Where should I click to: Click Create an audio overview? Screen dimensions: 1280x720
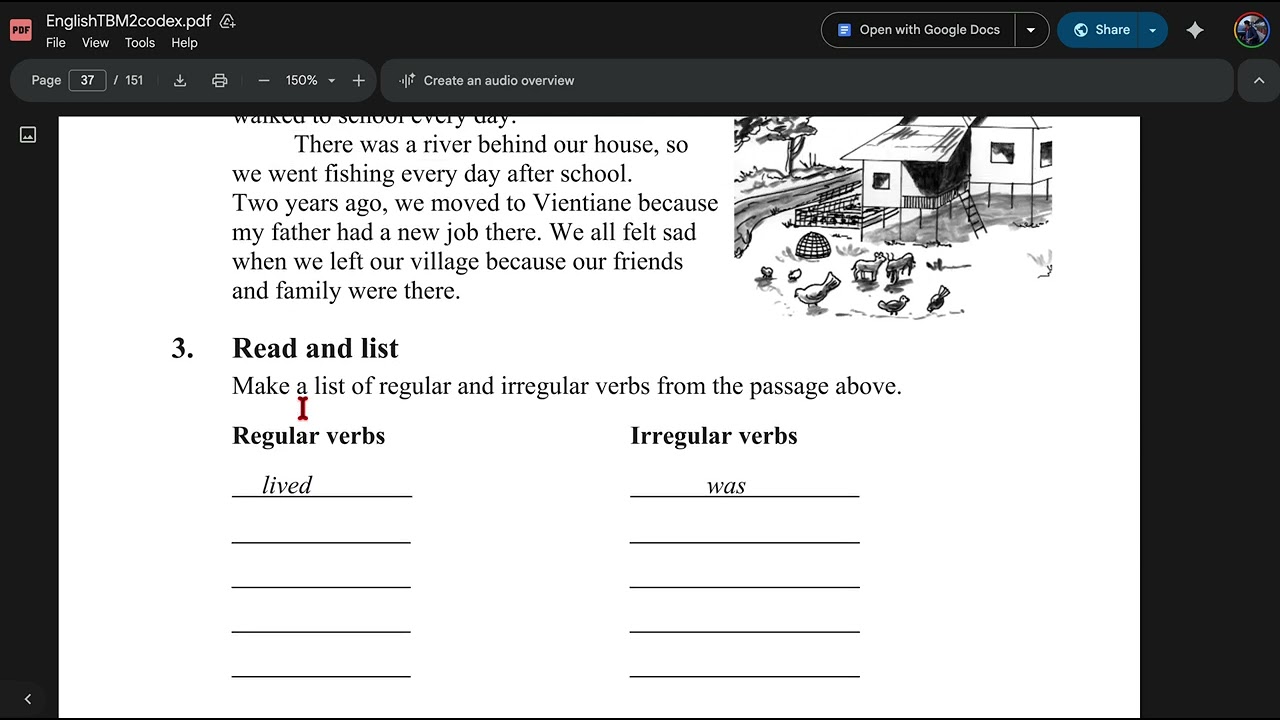[486, 80]
